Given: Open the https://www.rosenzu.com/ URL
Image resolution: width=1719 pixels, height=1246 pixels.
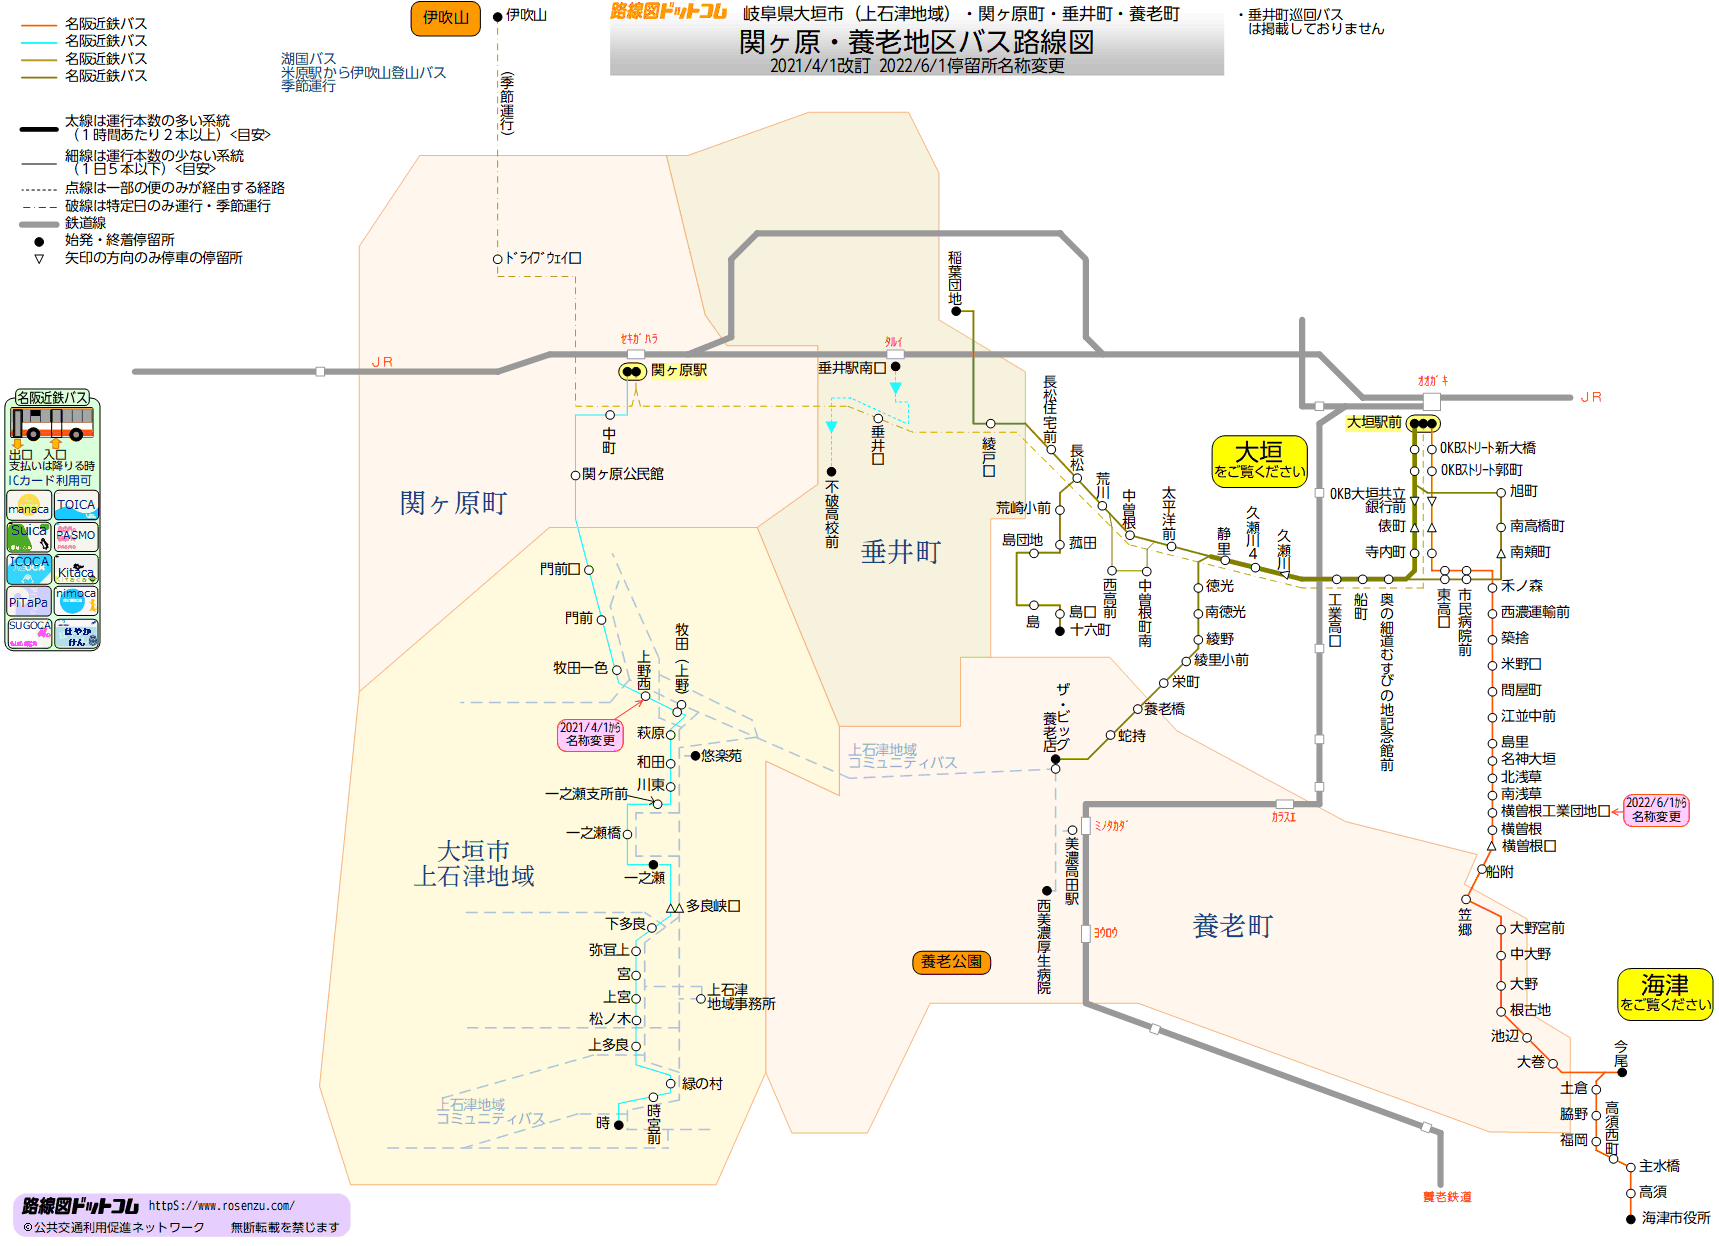Looking at the screenshot, I should [x=222, y=1206].
